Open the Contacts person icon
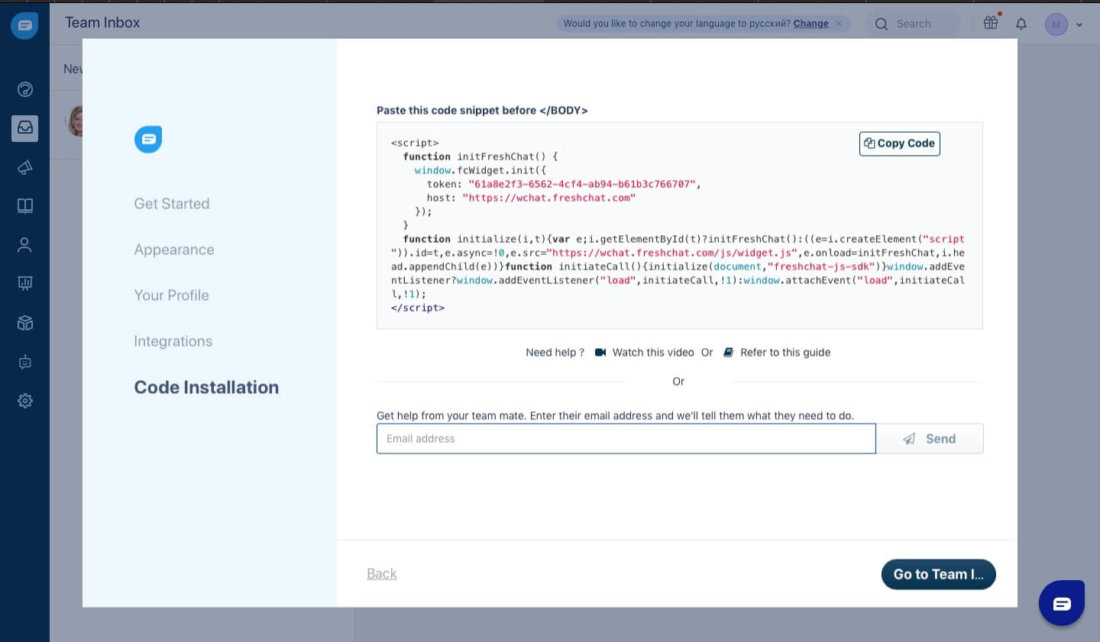Screen dimensions: 1100x642 [25, 245]
